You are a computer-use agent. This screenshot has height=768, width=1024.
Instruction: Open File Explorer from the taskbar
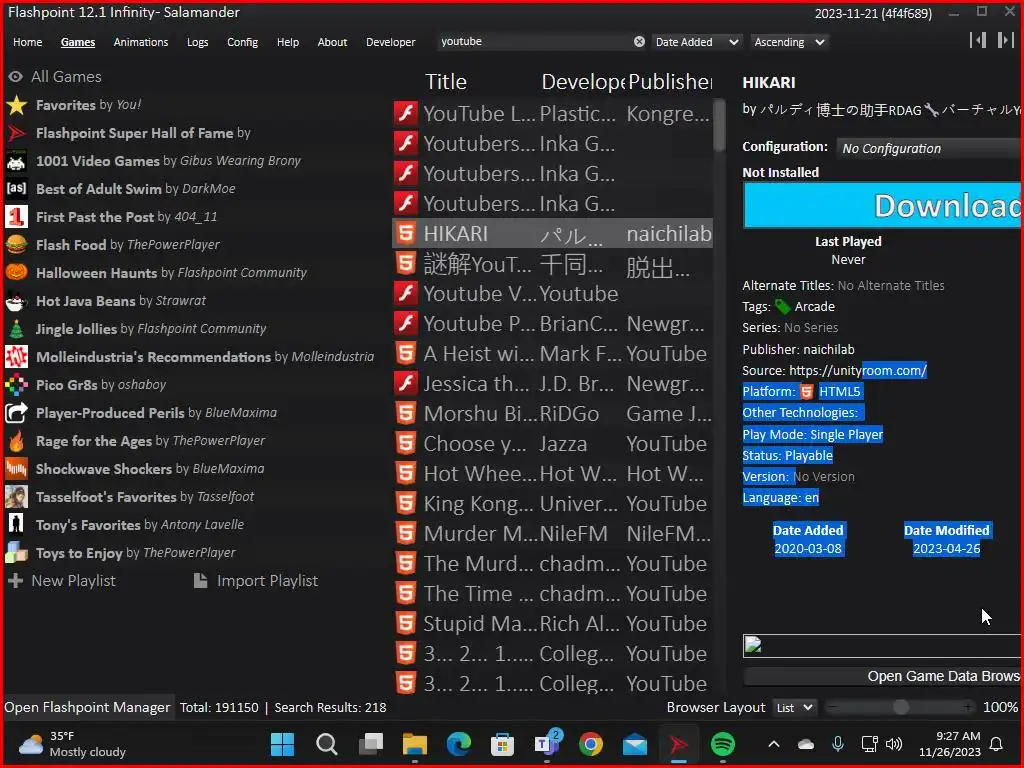(415, 744)
